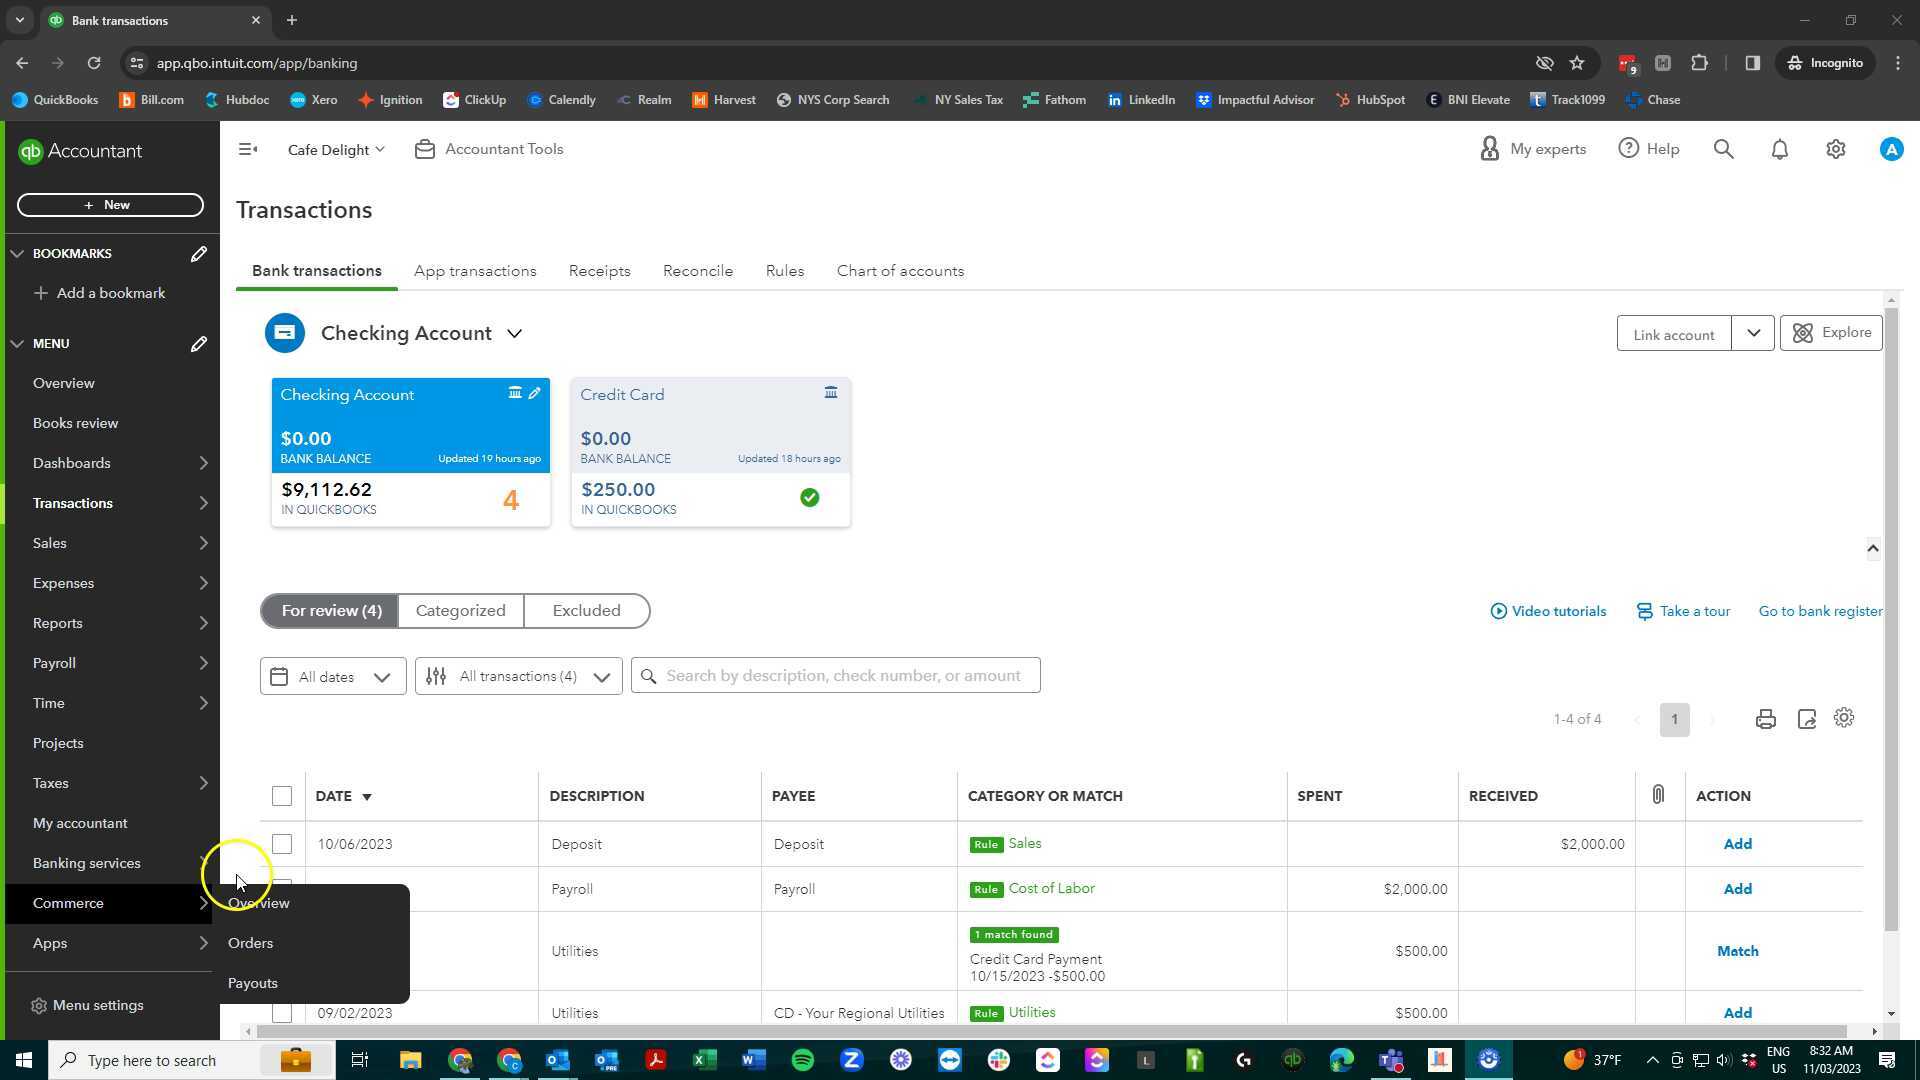Toggle select-all checkbox in table header
Image resolution: width=1920 pixels, height=1080 pixels.
282,796
